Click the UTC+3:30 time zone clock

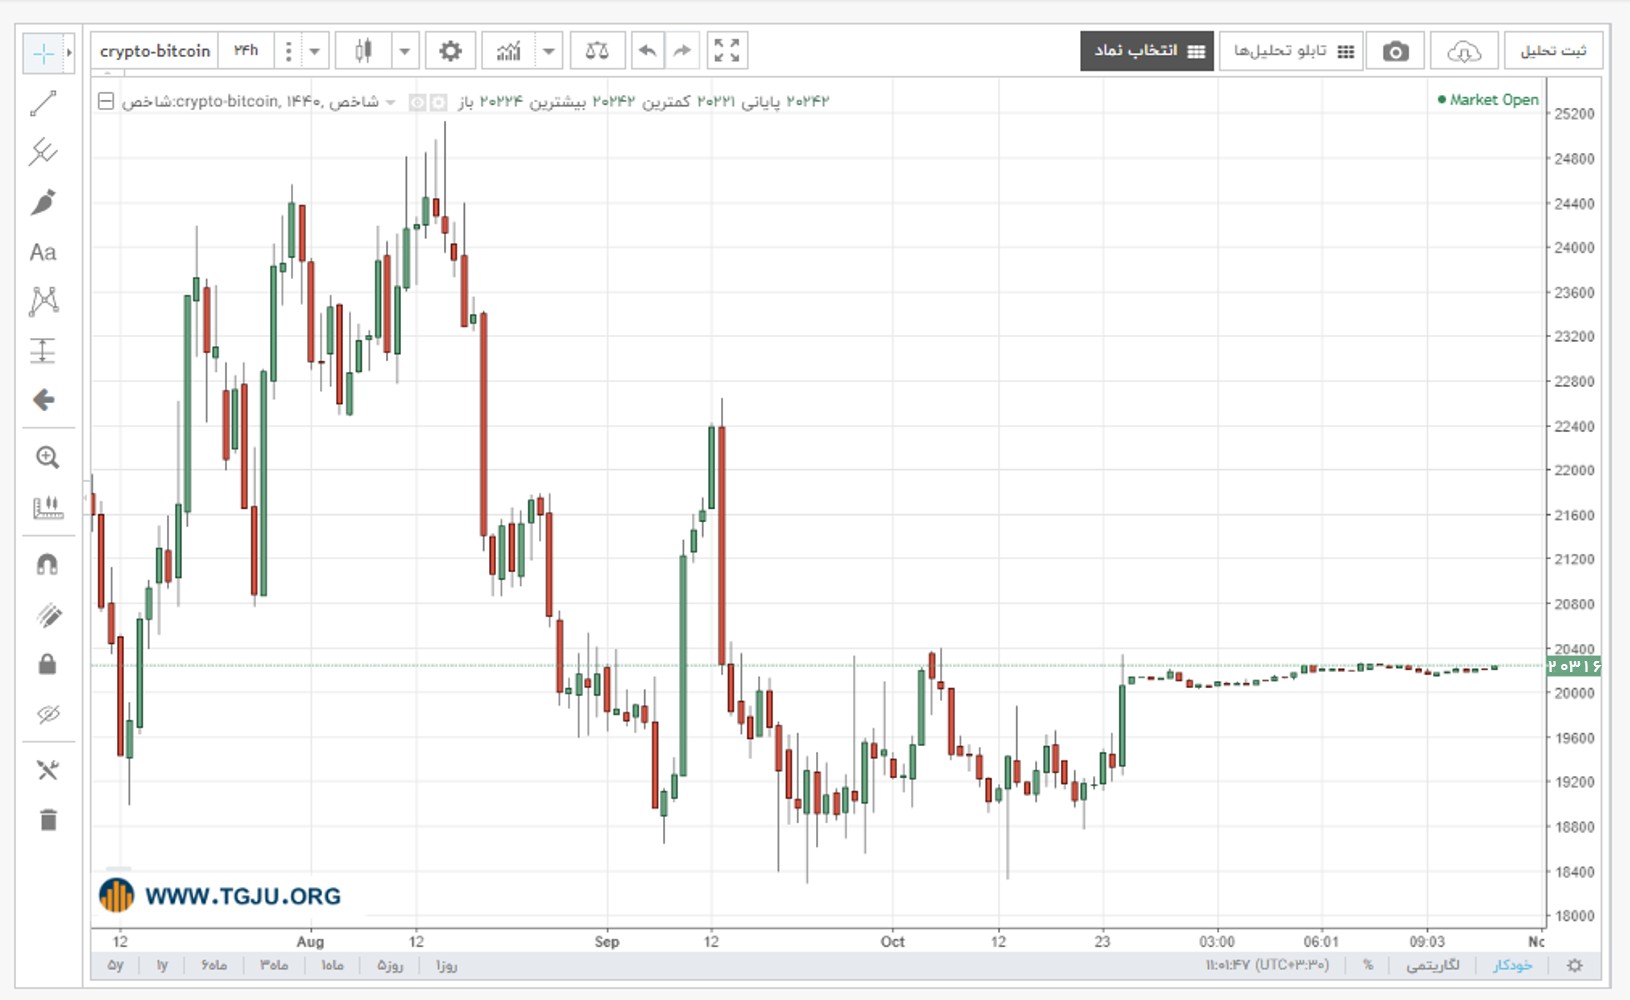(1267, 966)
